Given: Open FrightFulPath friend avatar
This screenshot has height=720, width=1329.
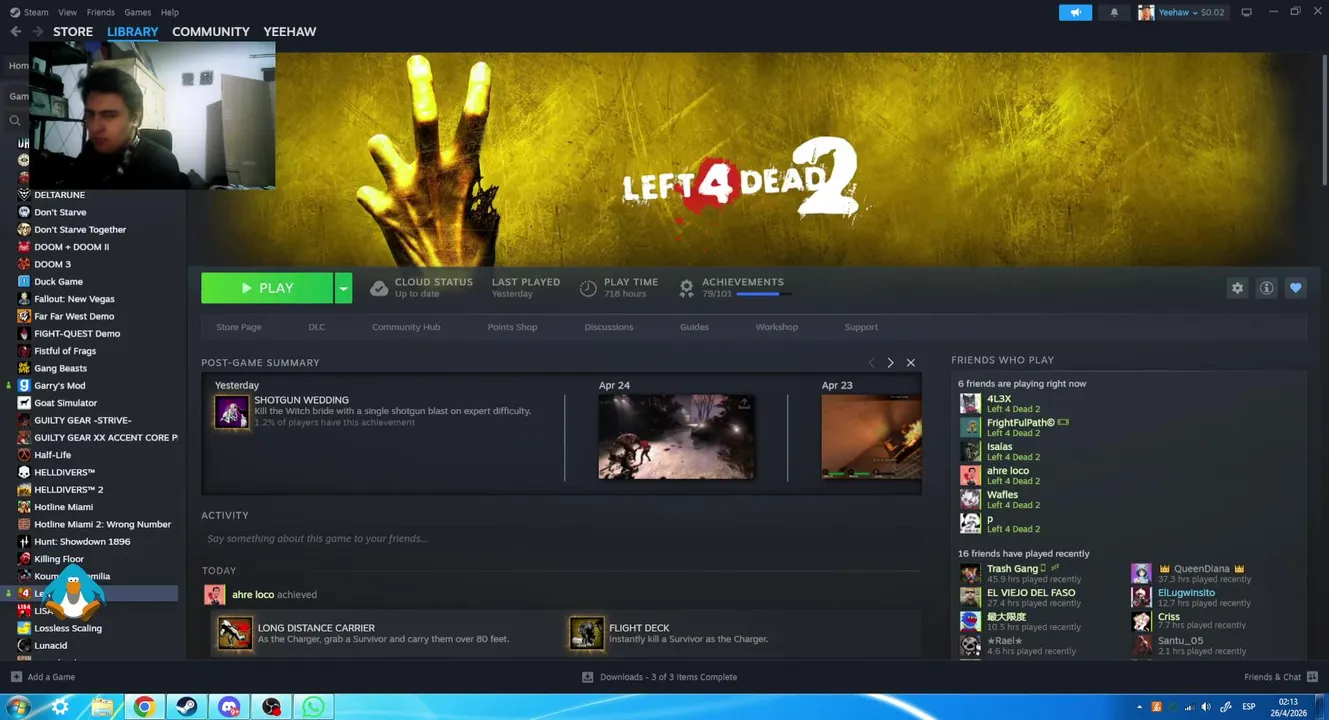Looking at the screenshot, I should click(970, 427).
